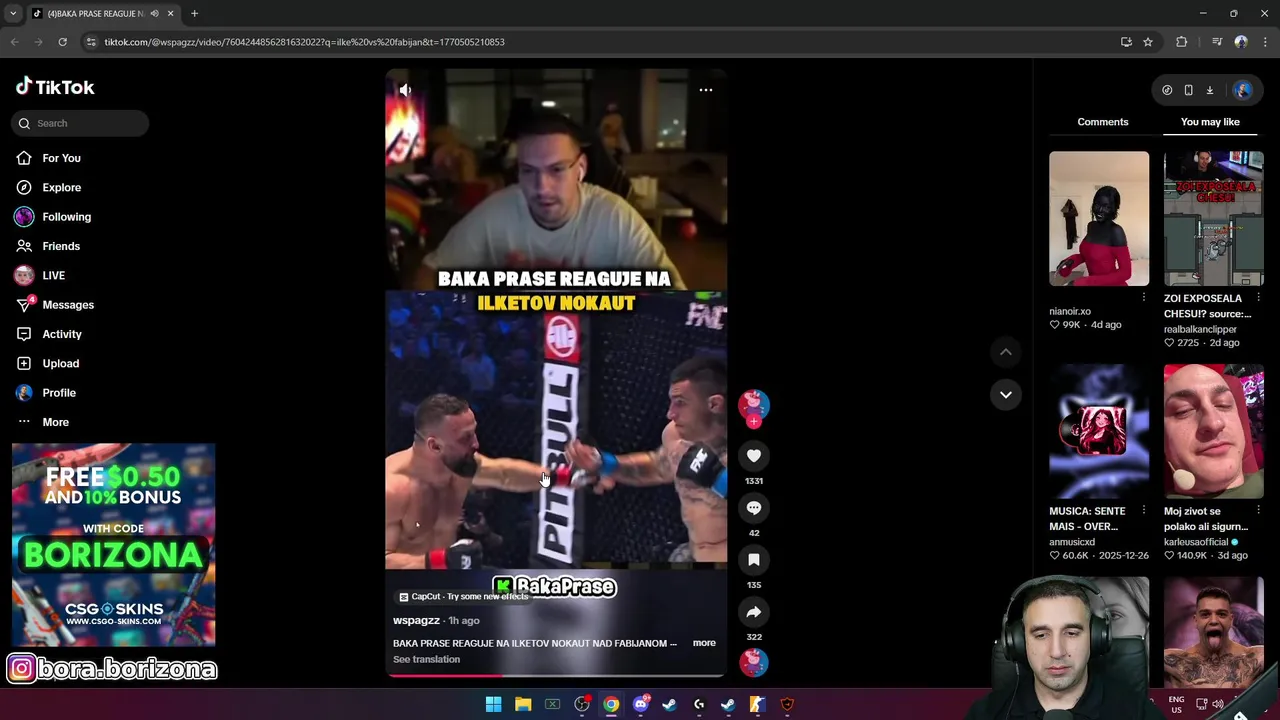
Task: Open the MUSICA: SENTE MAIS video thumbnail
Action: click(x=1099, y=431)
